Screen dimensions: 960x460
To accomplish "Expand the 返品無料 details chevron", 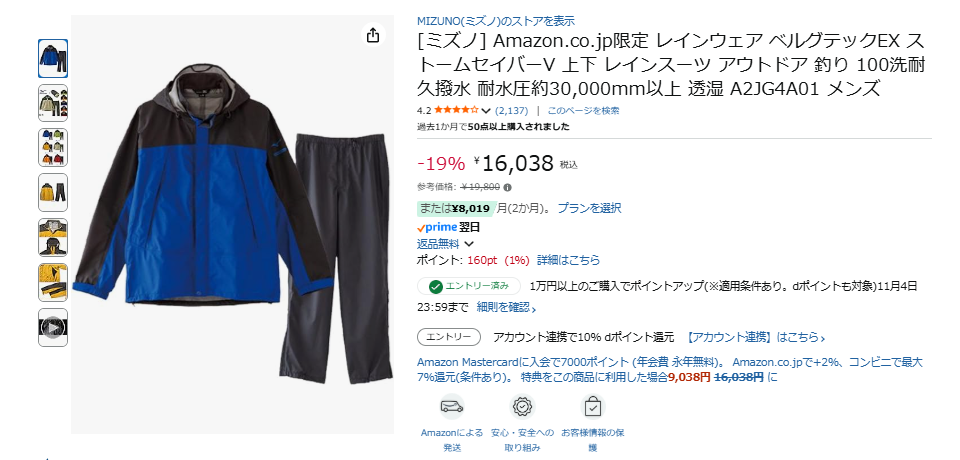I will [x=470, y=244].
